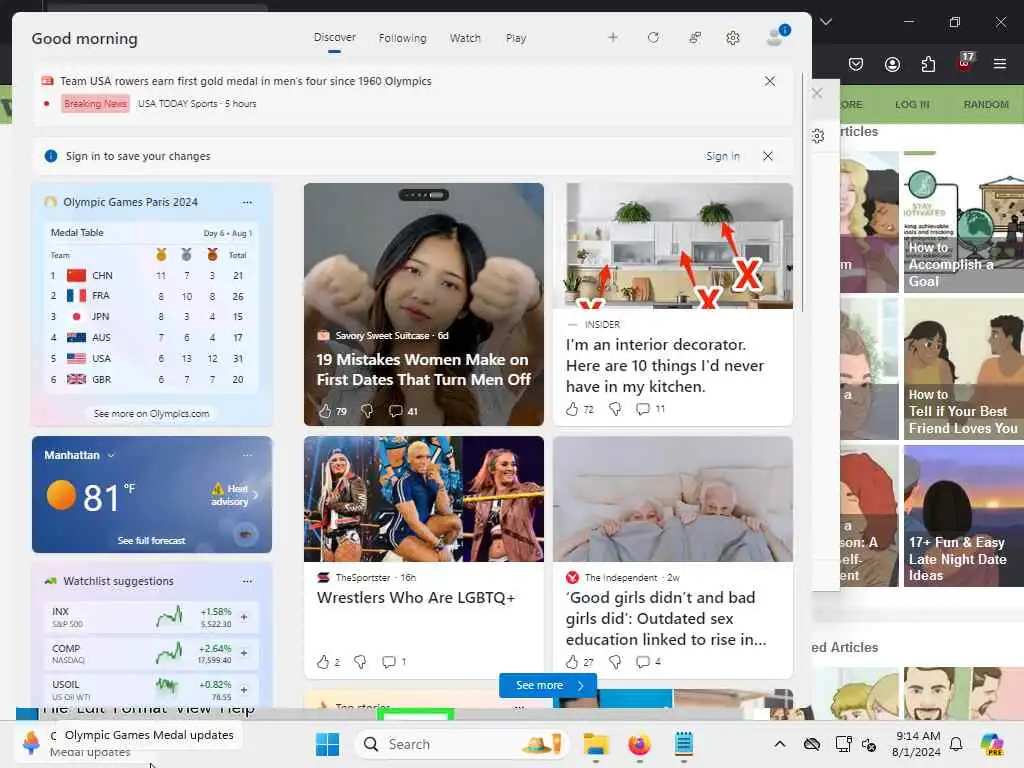Image resolution: width=1024 pixels, height=768 pixels.
Task: Dismiss the breaking news banner
Action: [770, 81]
